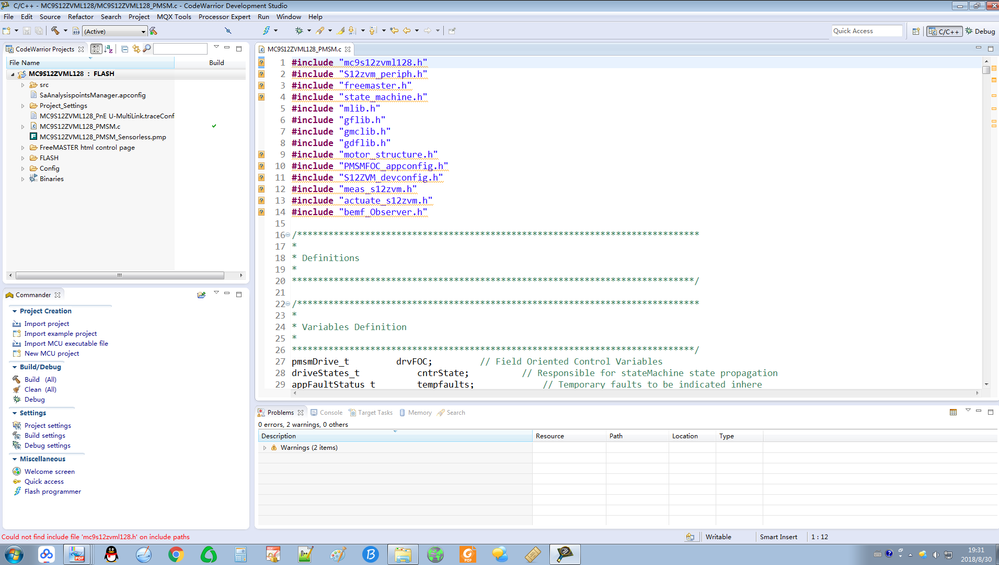Open the Processor Expert menu
The image size is (999, 565).
click(224, 17)
